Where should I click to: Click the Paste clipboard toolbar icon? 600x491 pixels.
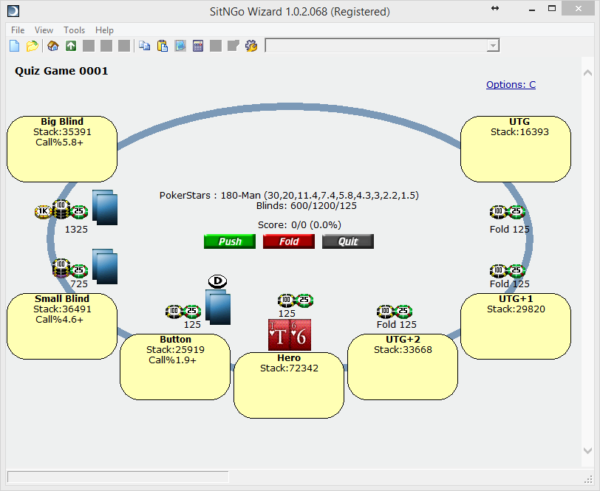(162, 46)
